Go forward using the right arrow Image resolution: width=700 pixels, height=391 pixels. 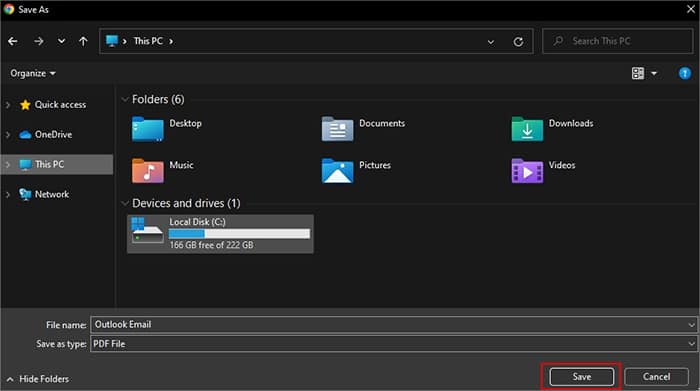tap(39, 42)
